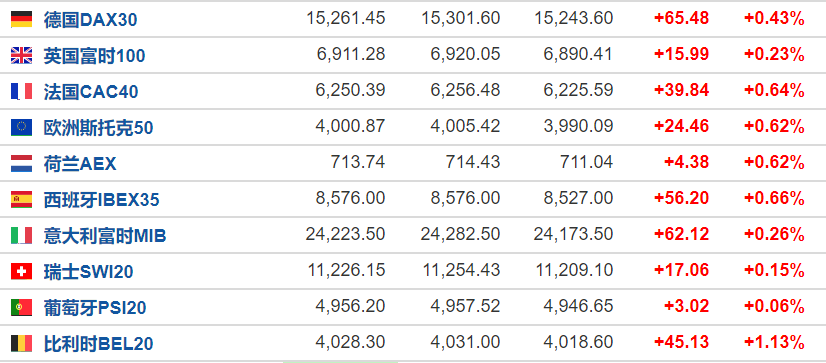Image resolution: width=826 pixels, height=363 pixels.
Task: Click the Netherlands flag icon
Action: click(x=22, y=163)
